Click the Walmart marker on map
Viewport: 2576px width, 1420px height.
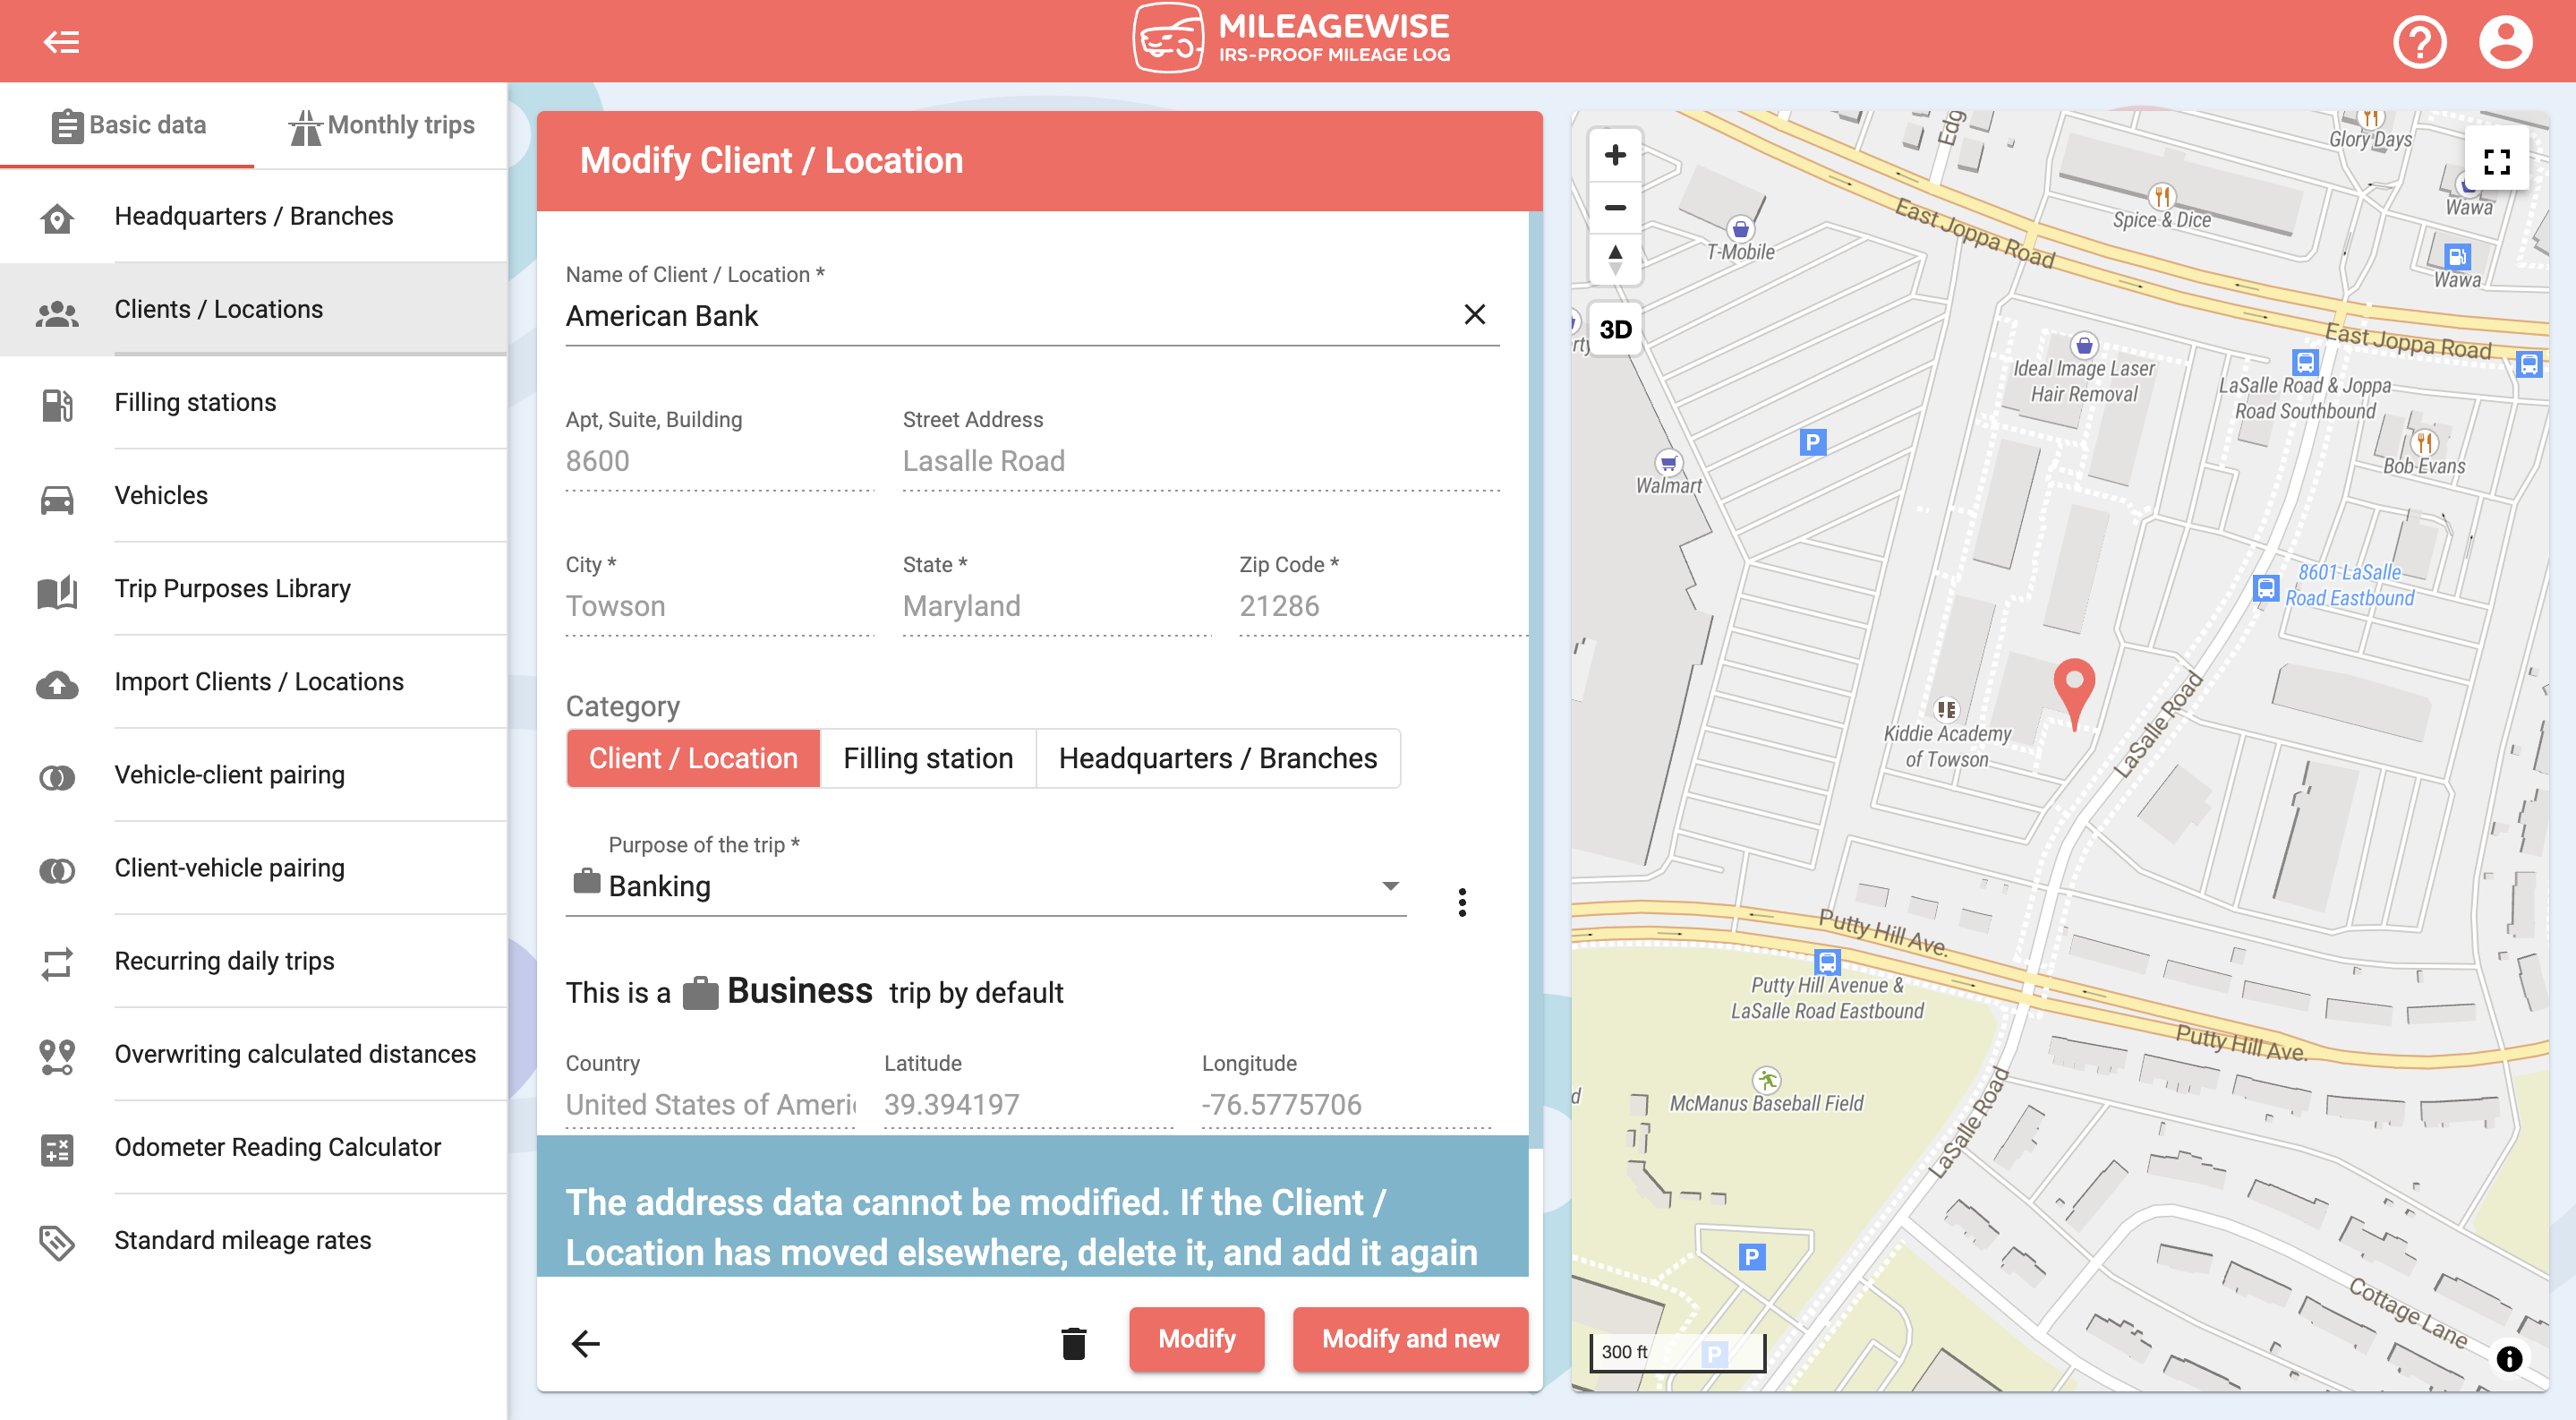pos(1668,463)
